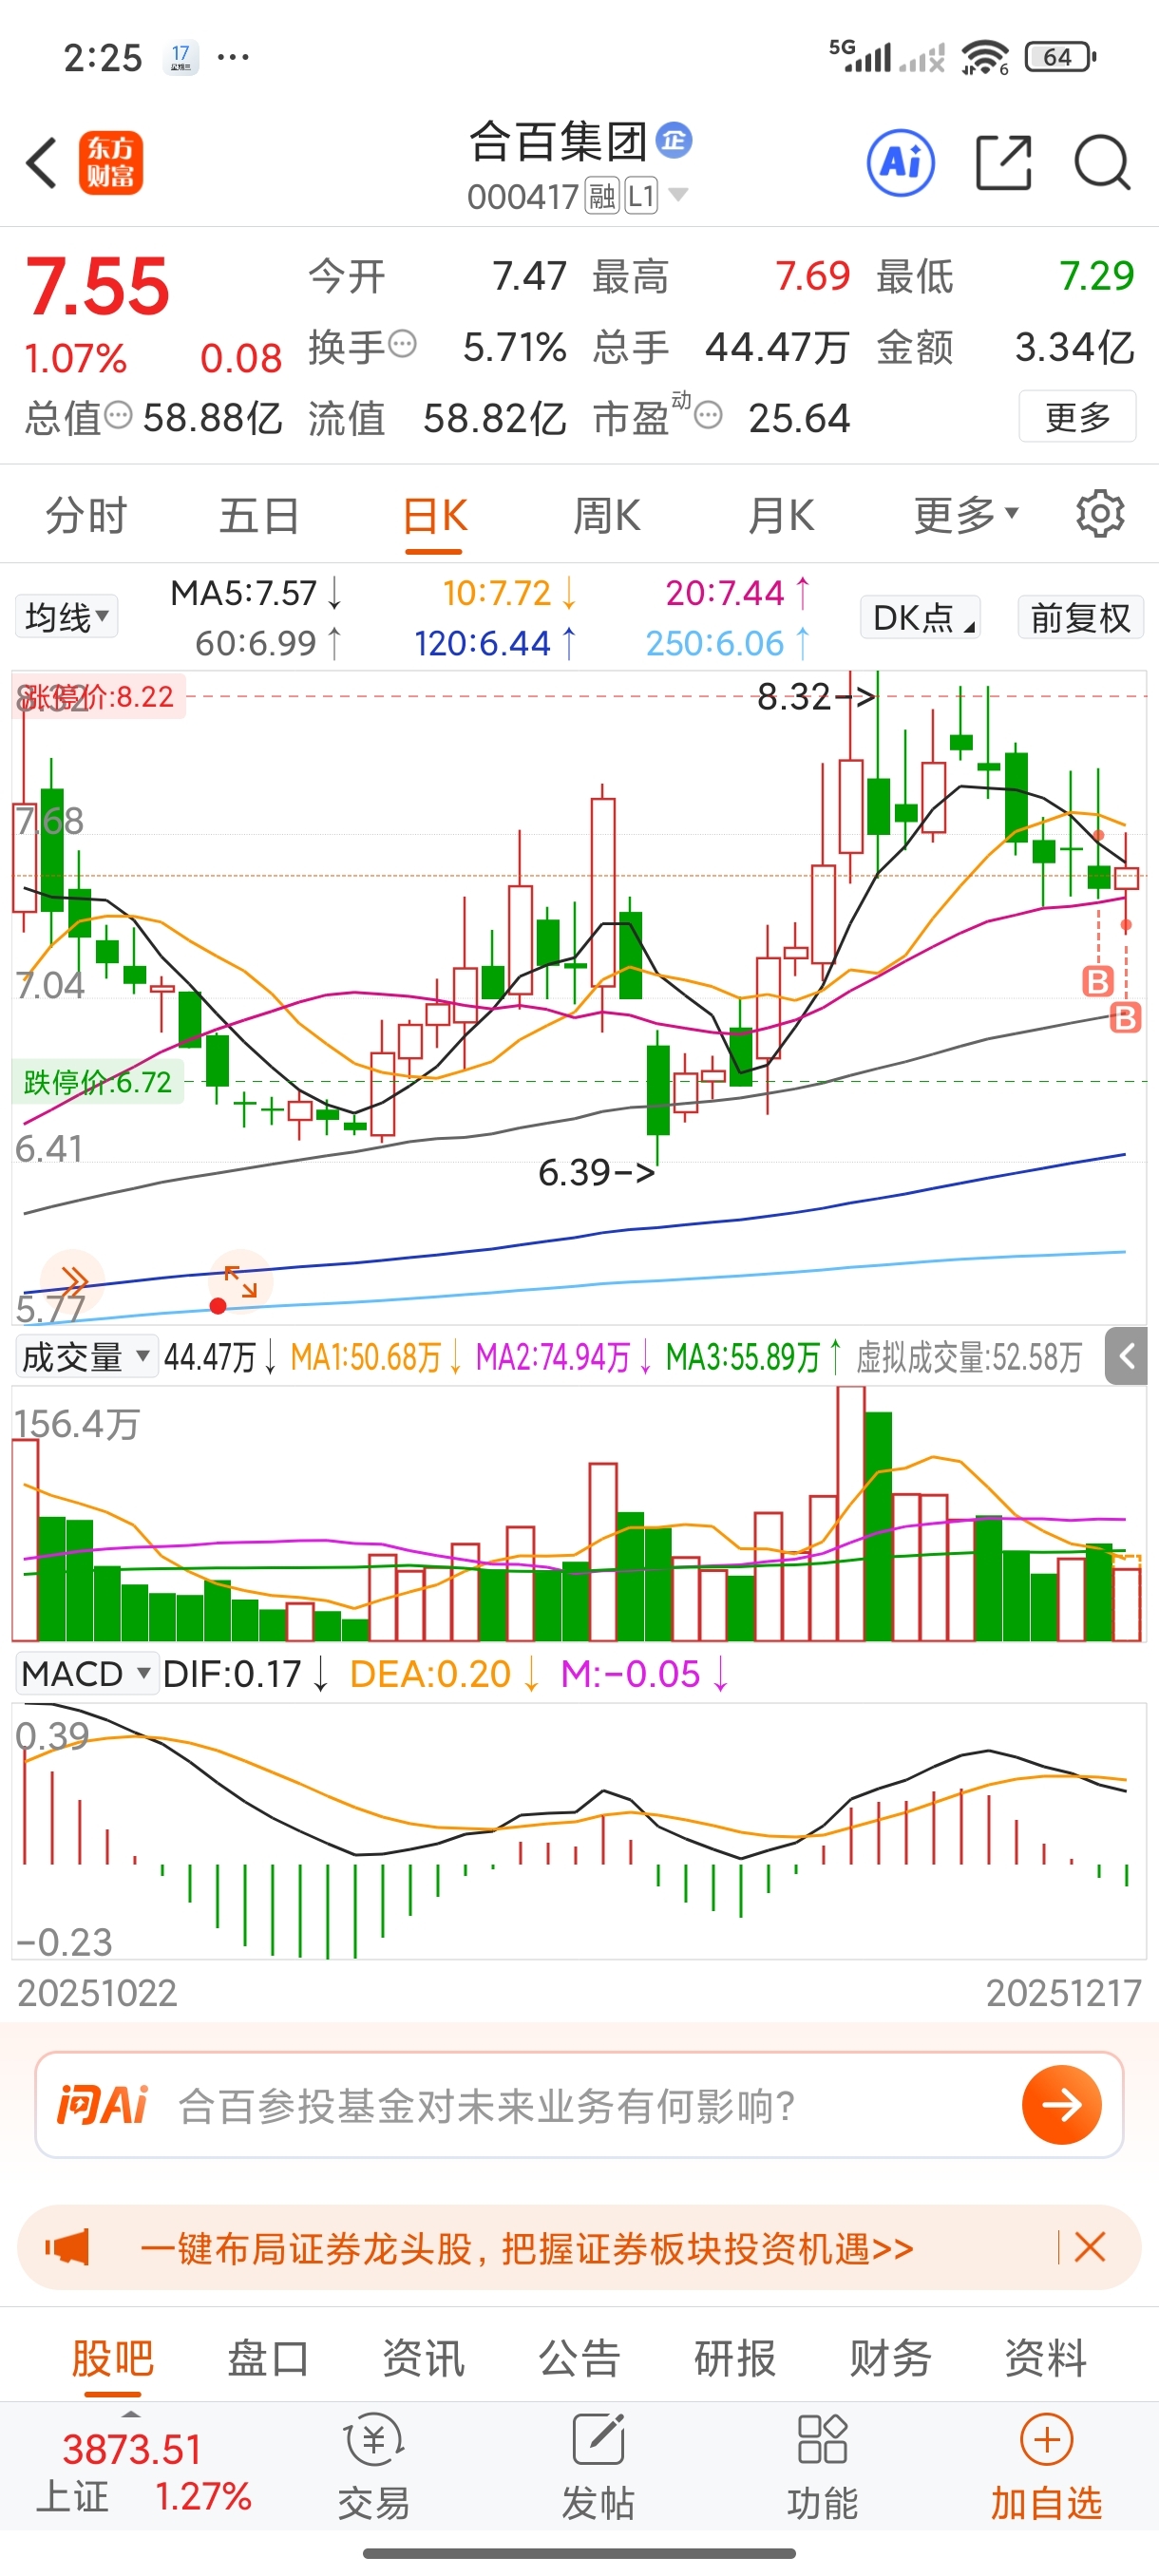Open chart settings gear icon
The image size is (1159, 2576).
point(1100,514)
